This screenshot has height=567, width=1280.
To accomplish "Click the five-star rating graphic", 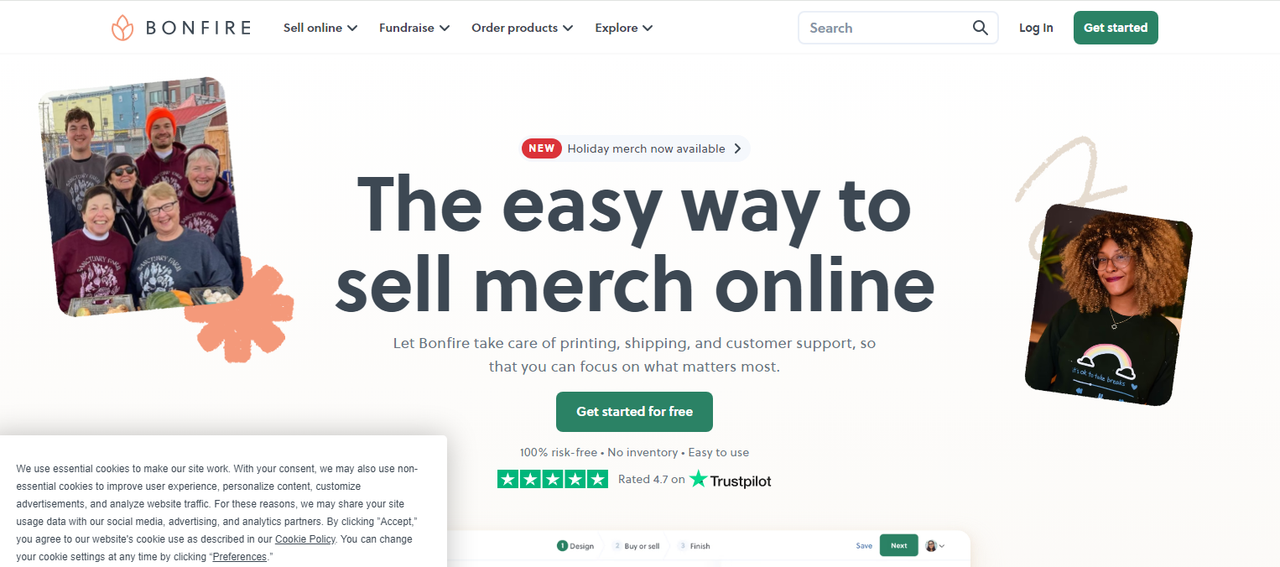I will (x=552, y=480).
